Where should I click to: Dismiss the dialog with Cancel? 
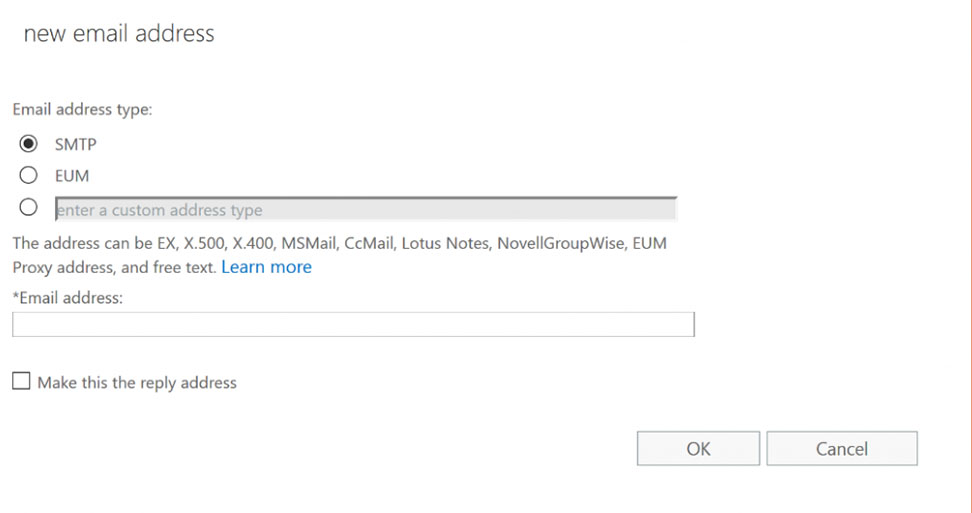click(842, 449)
